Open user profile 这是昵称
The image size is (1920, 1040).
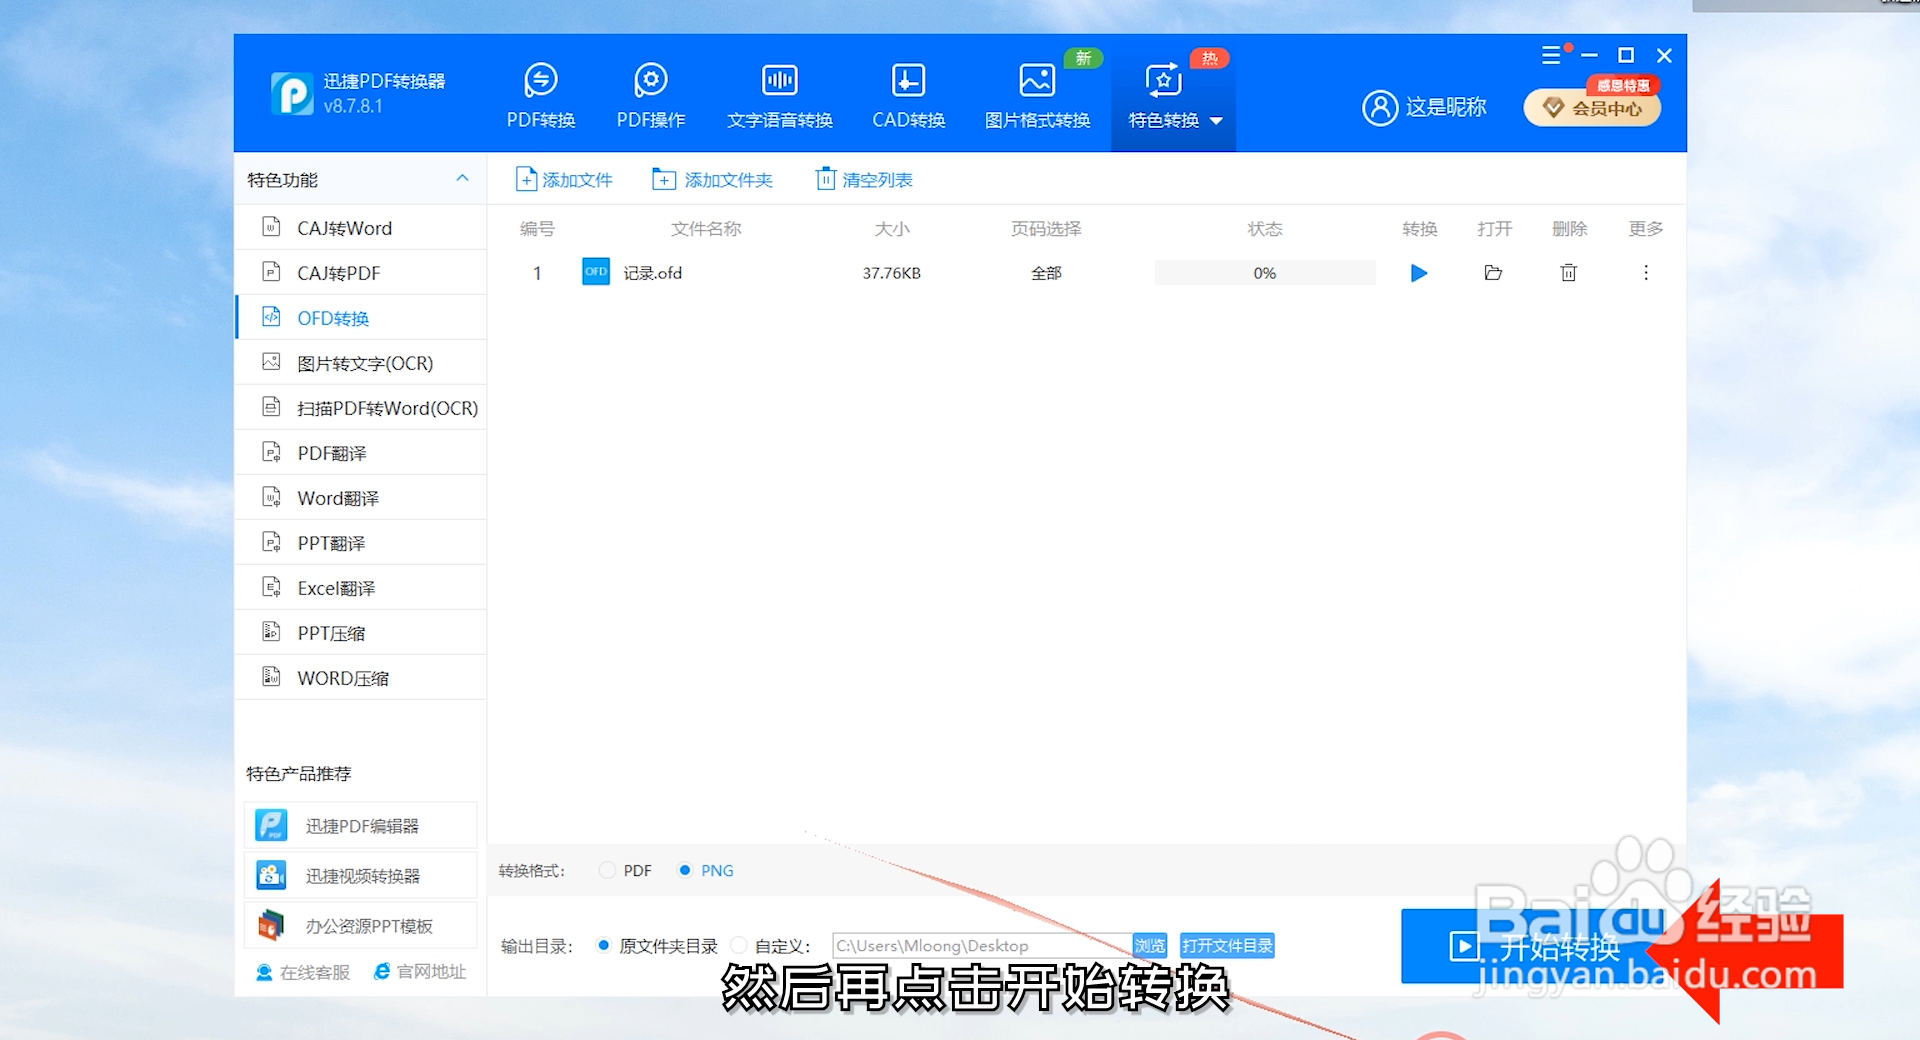pos(1424,107)
